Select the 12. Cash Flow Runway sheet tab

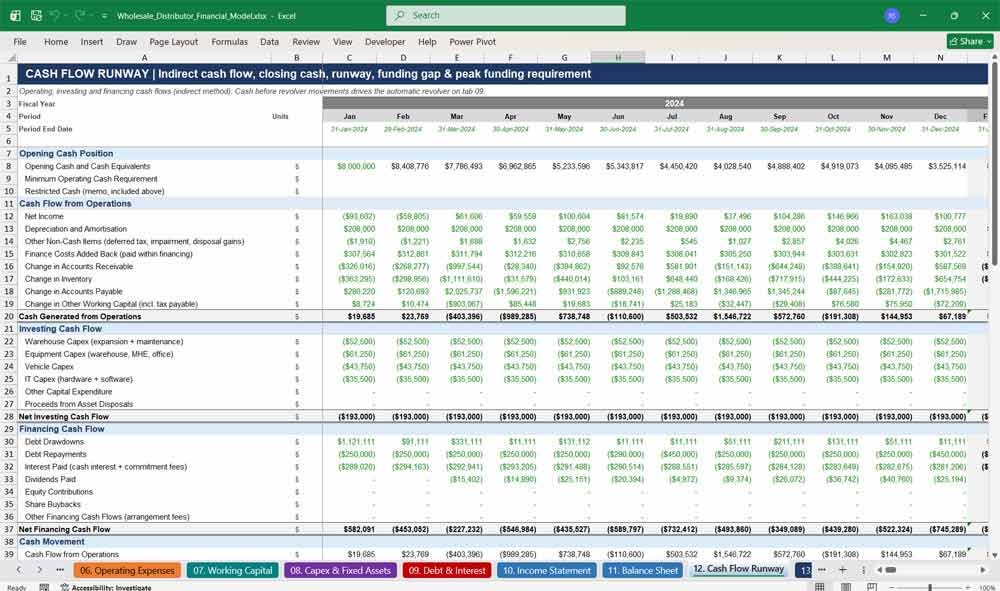click(739, 569)
